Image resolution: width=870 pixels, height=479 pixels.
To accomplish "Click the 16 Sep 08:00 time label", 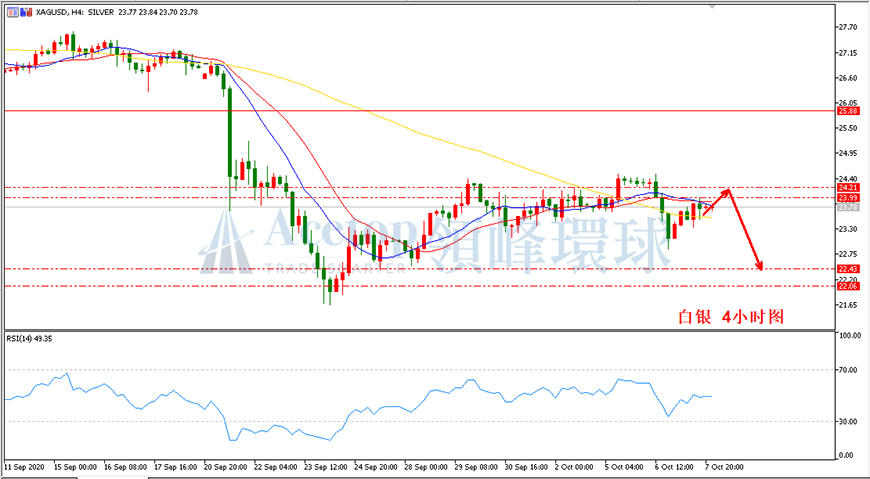I will (126, 467).
